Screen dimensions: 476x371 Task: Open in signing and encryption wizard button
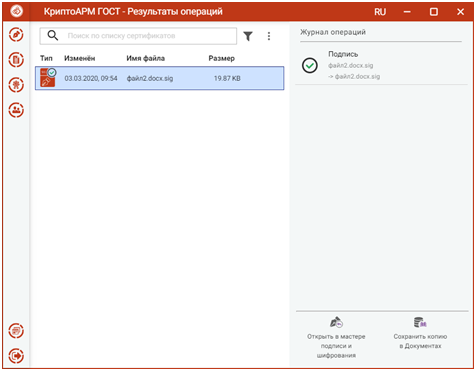[x=336, y=337]
